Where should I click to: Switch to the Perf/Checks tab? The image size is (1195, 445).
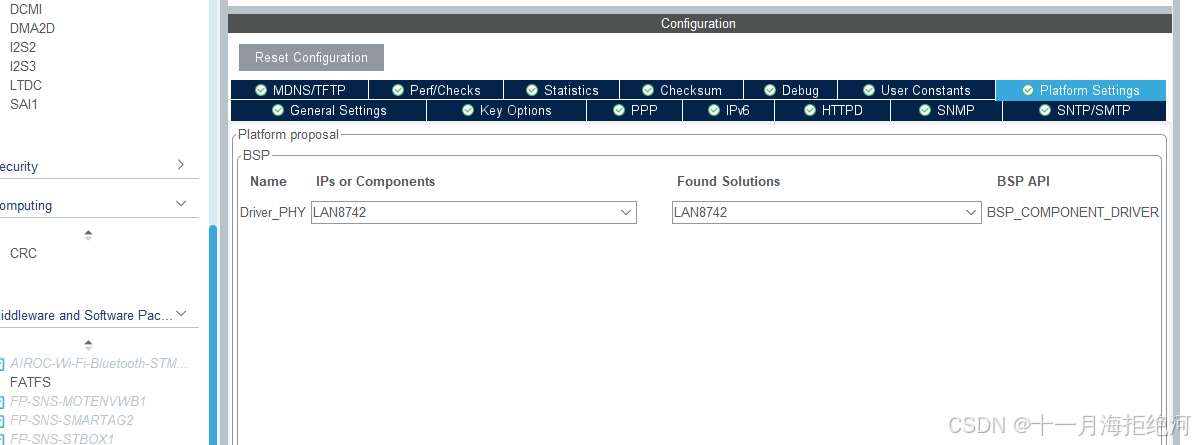click(436, 90)
